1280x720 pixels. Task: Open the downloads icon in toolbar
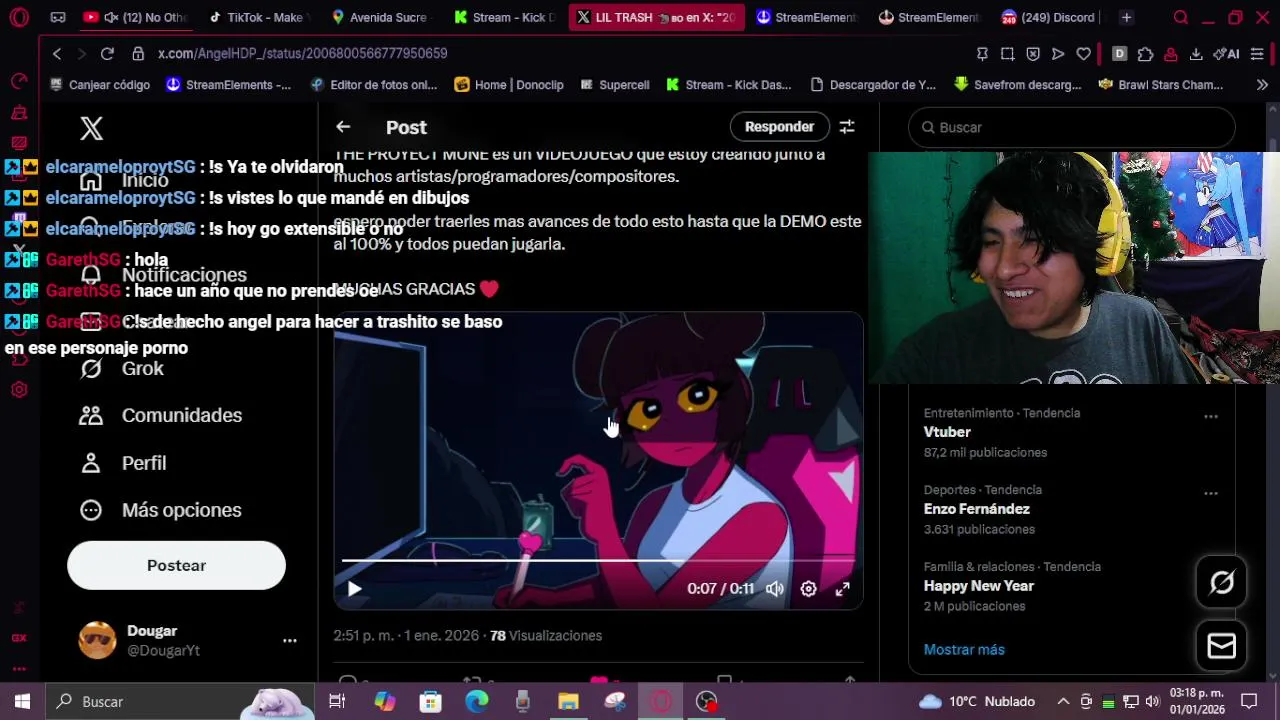[x=1195, y=53]
